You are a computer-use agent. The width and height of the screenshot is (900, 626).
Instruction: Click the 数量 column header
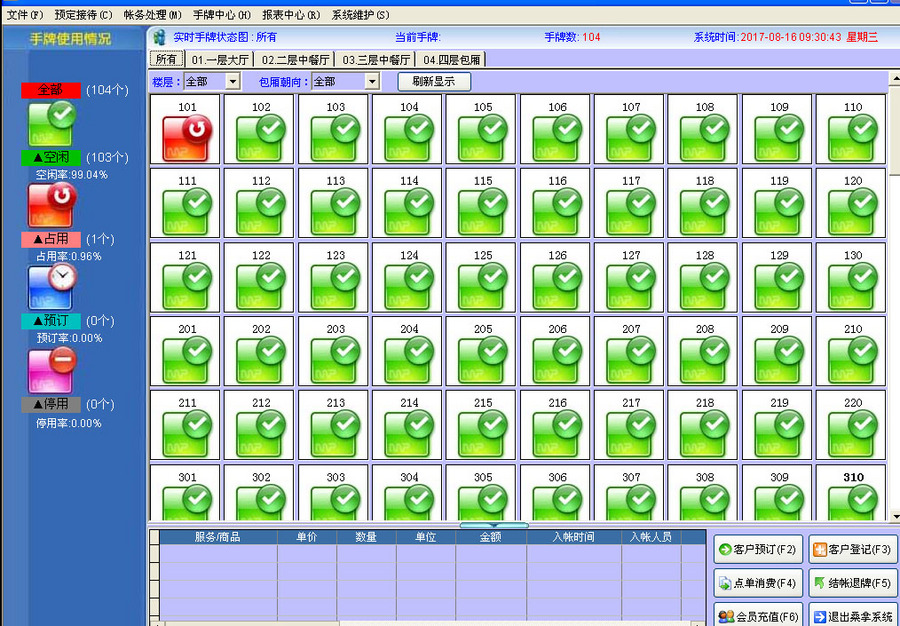point(367,538)
